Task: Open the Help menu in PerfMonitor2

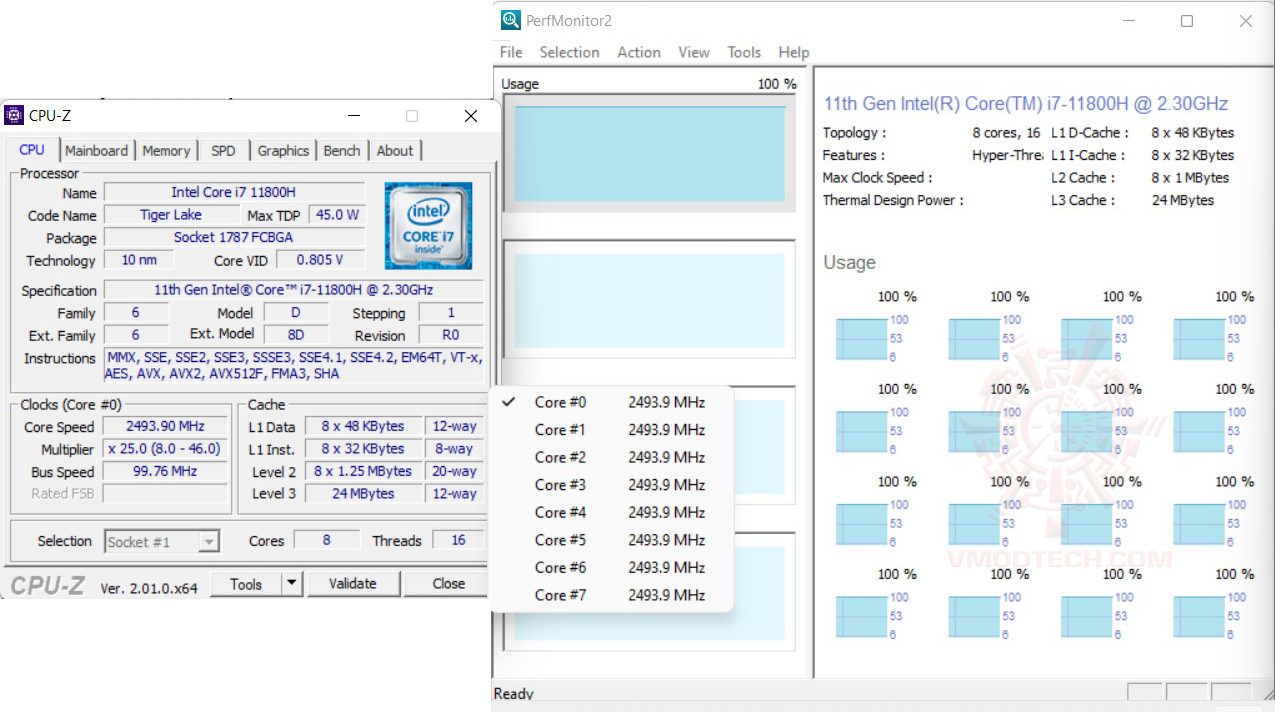Action: coord(794,52)
